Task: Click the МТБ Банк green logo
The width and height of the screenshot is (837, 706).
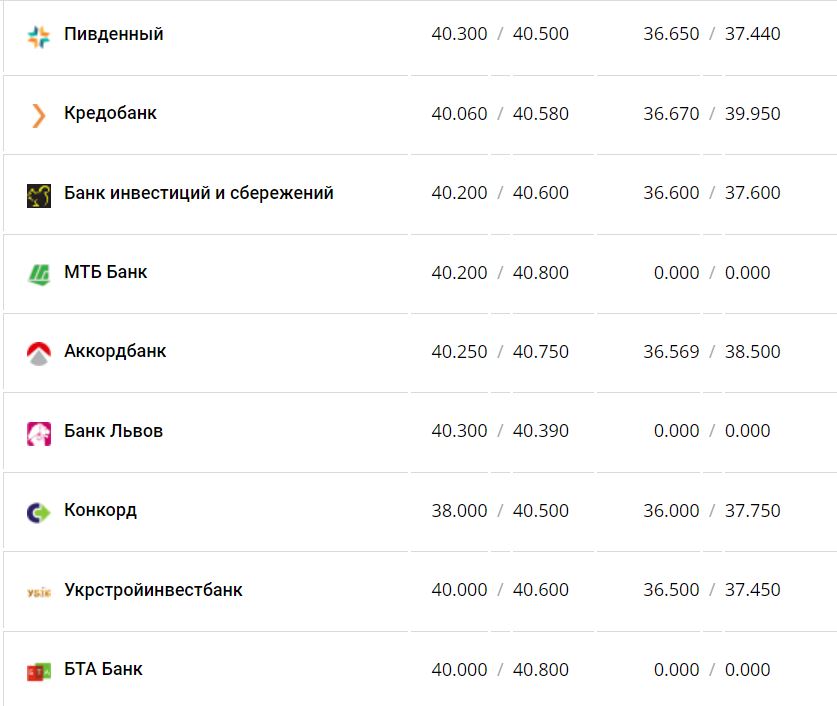Action: click(x=38, y=273)
